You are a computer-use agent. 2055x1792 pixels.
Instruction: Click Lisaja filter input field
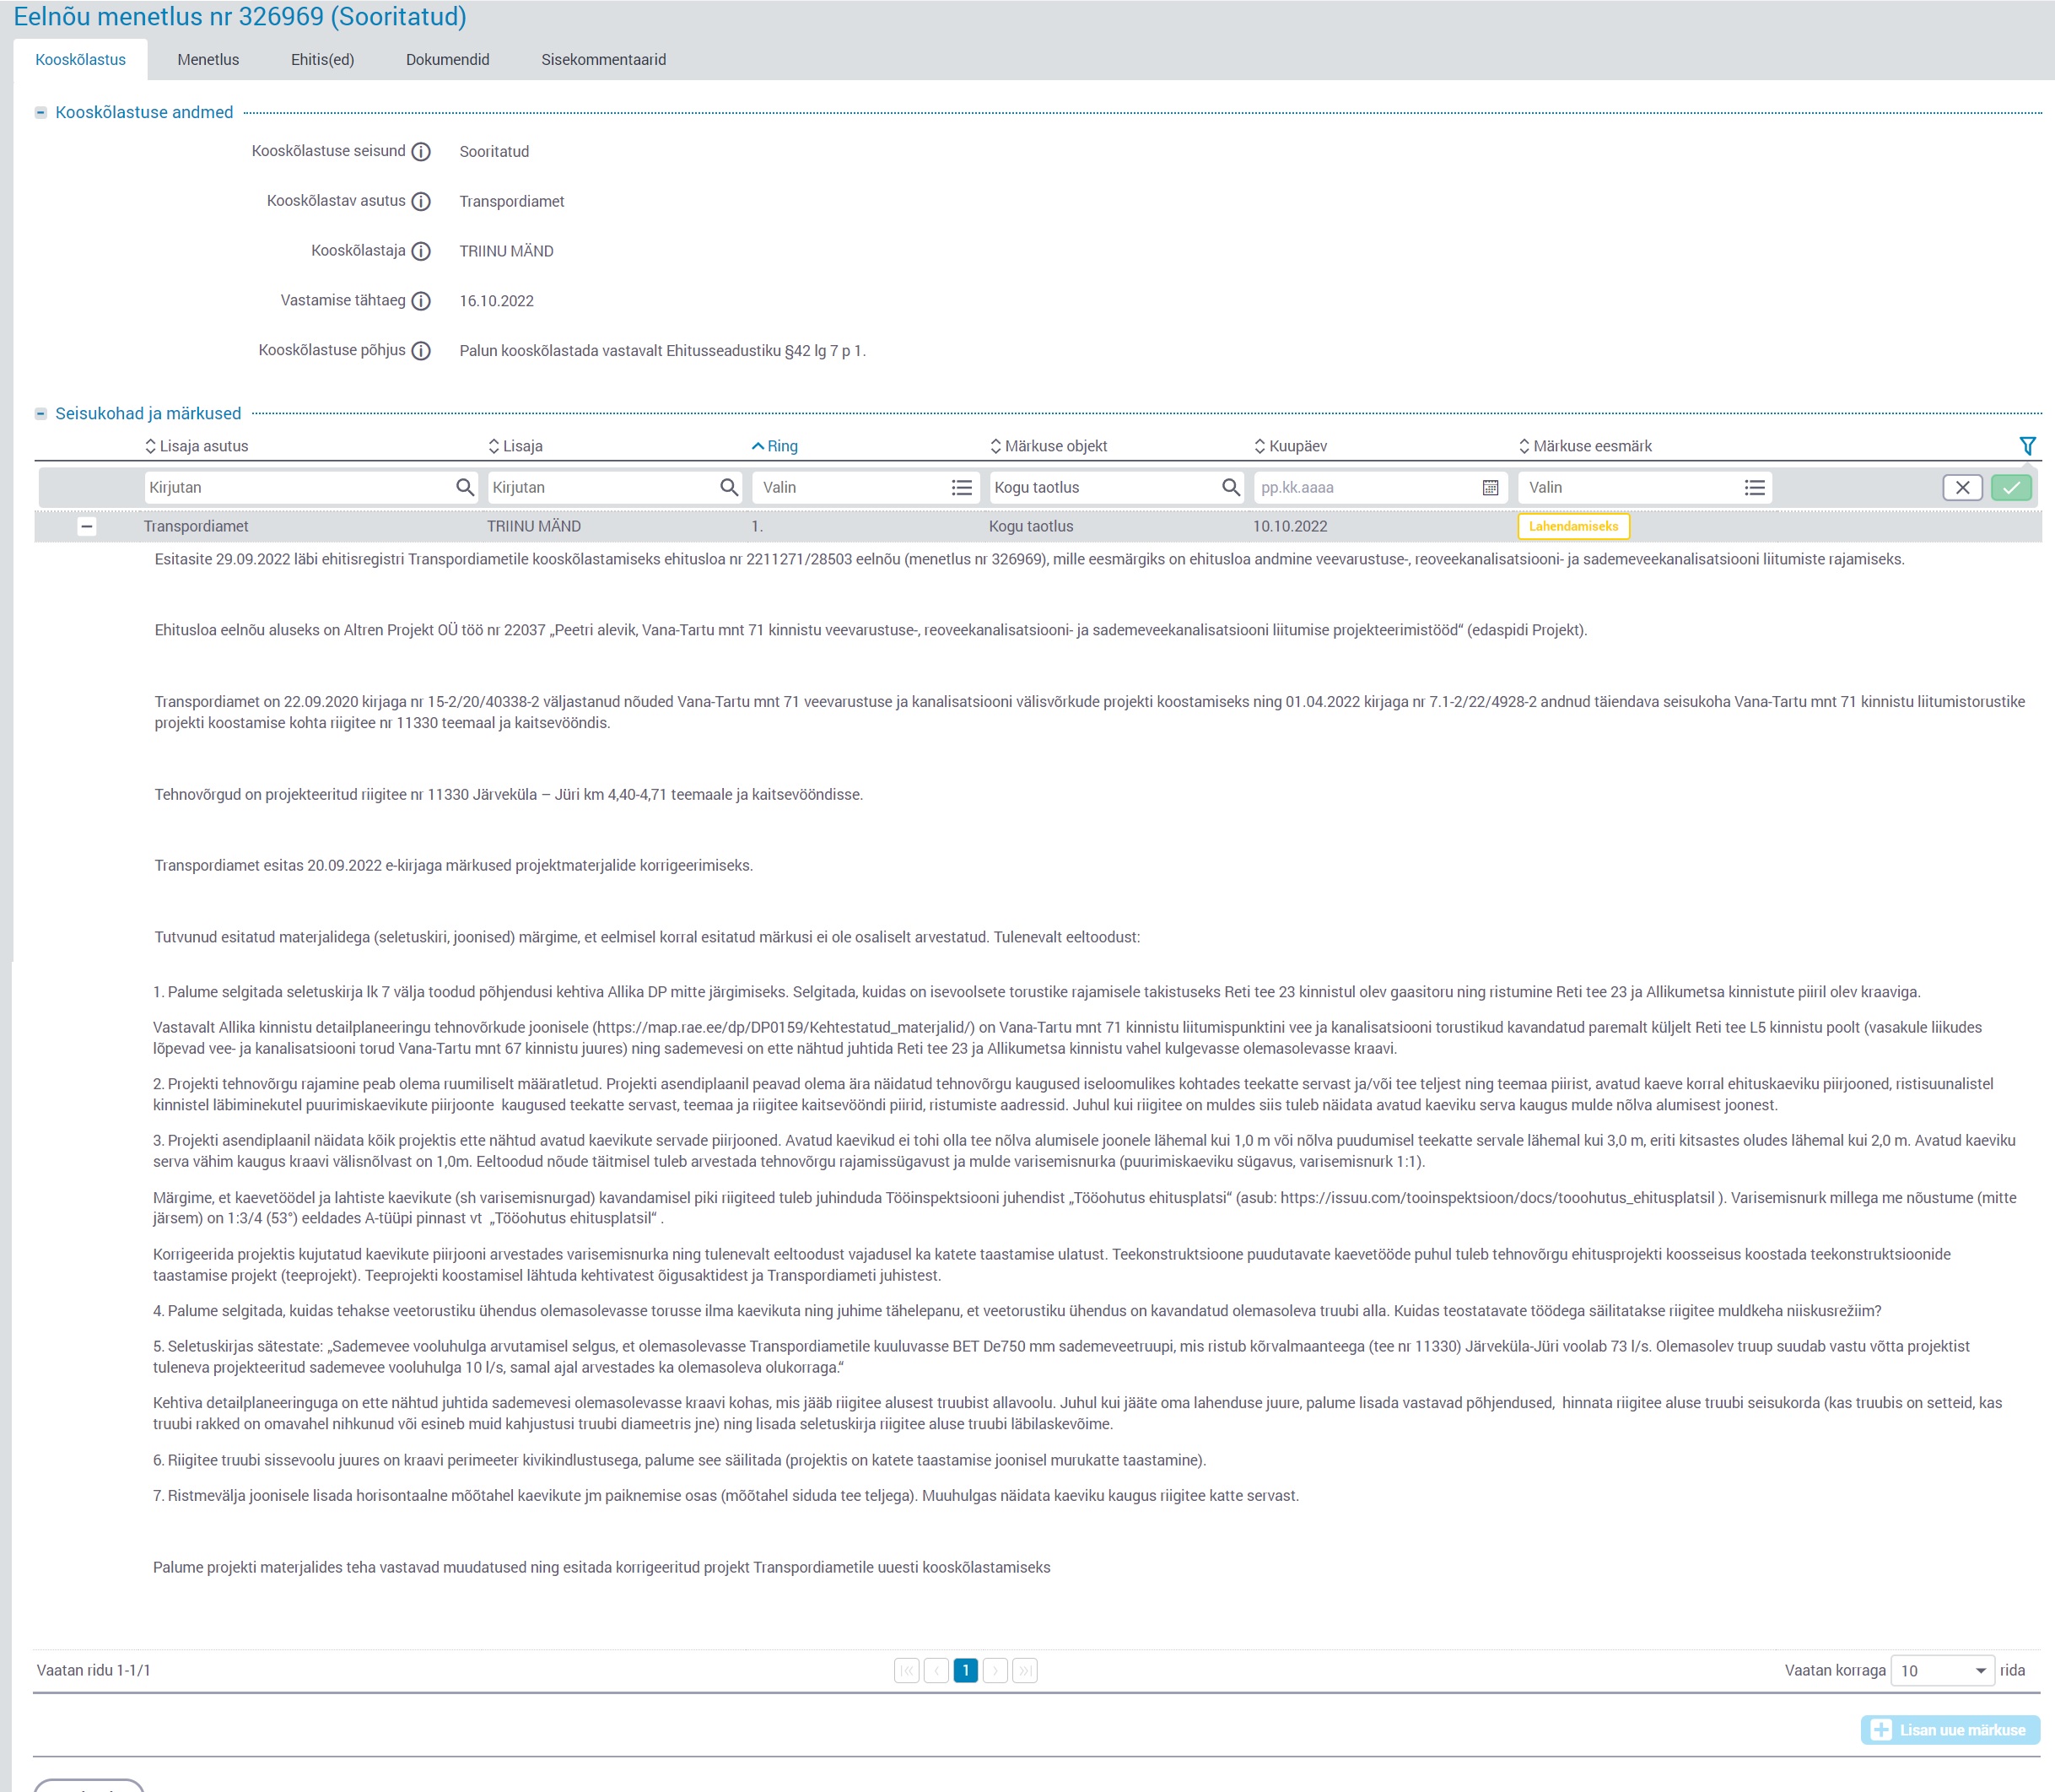click(x=615, y=487)
